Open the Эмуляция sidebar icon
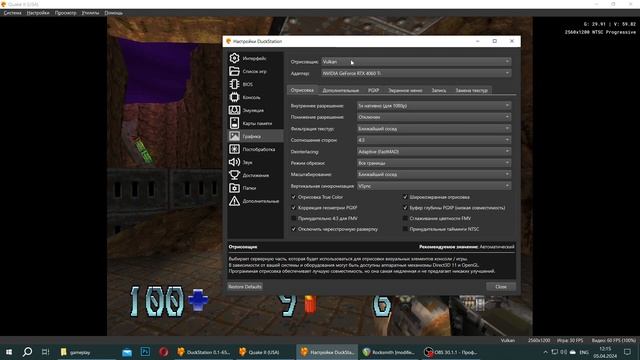Screen dimensions: 640x360 (234, 110)
